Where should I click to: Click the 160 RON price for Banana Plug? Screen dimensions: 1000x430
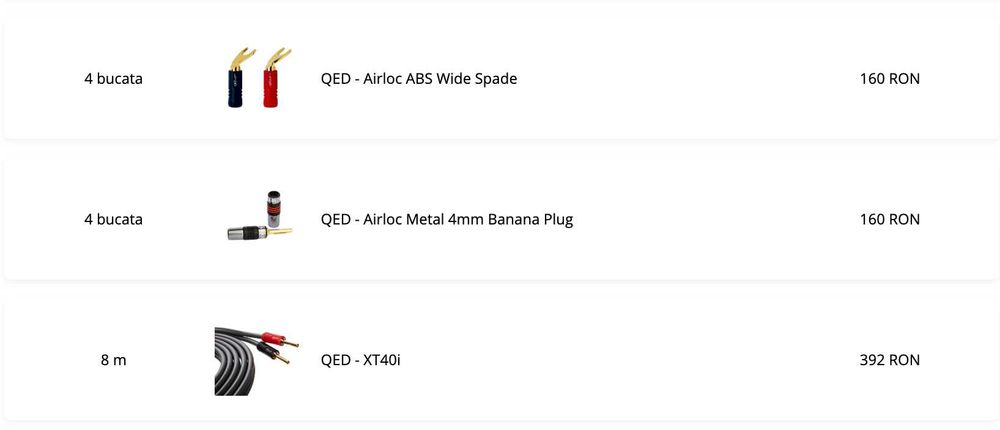(x=889, y=219)
